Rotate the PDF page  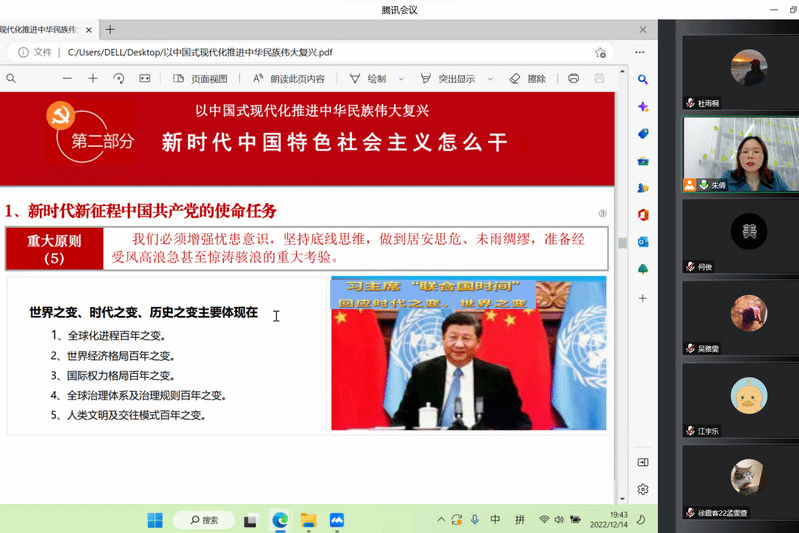click(119, 78)
